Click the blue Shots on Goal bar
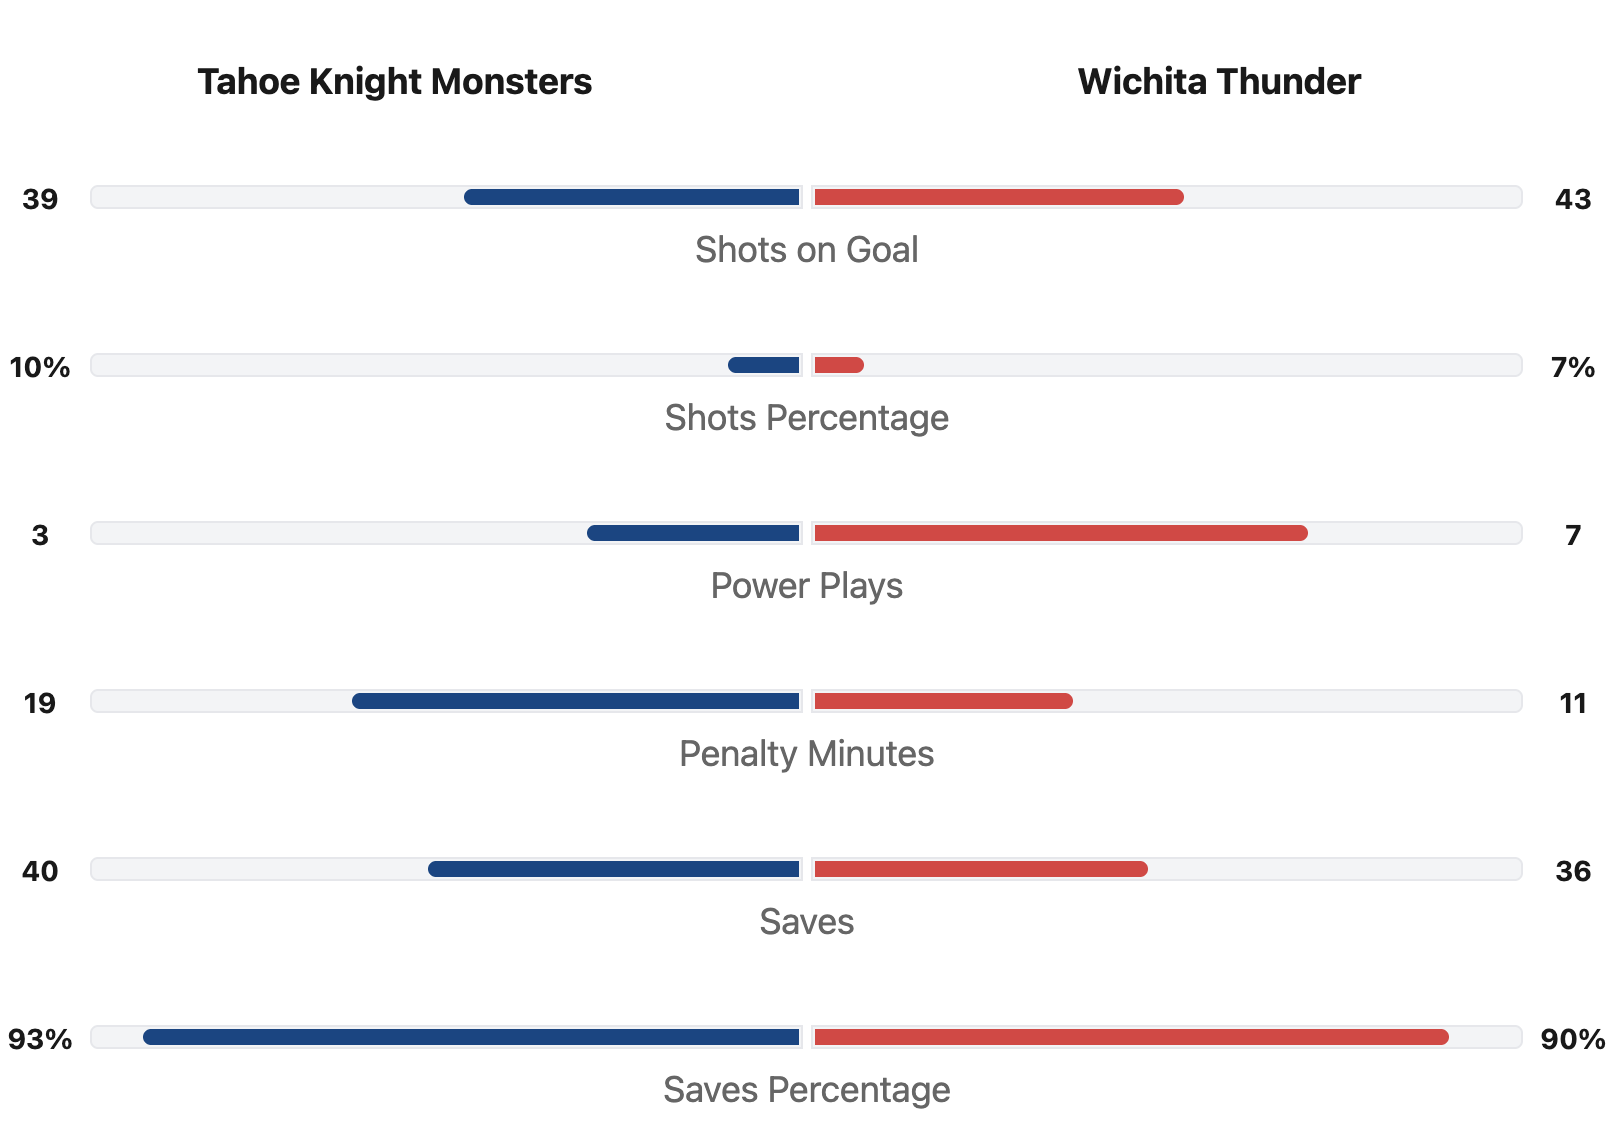 coord(632,197)
